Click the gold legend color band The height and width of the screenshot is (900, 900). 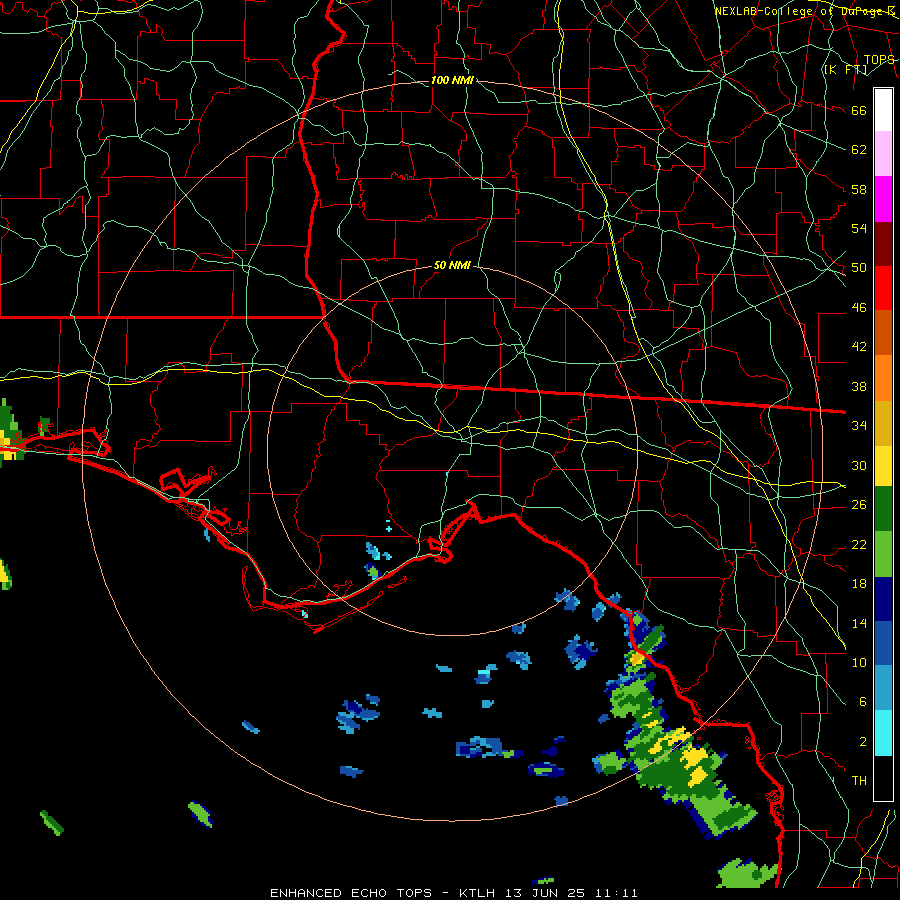pyautogui.click(x=883, y=423)
